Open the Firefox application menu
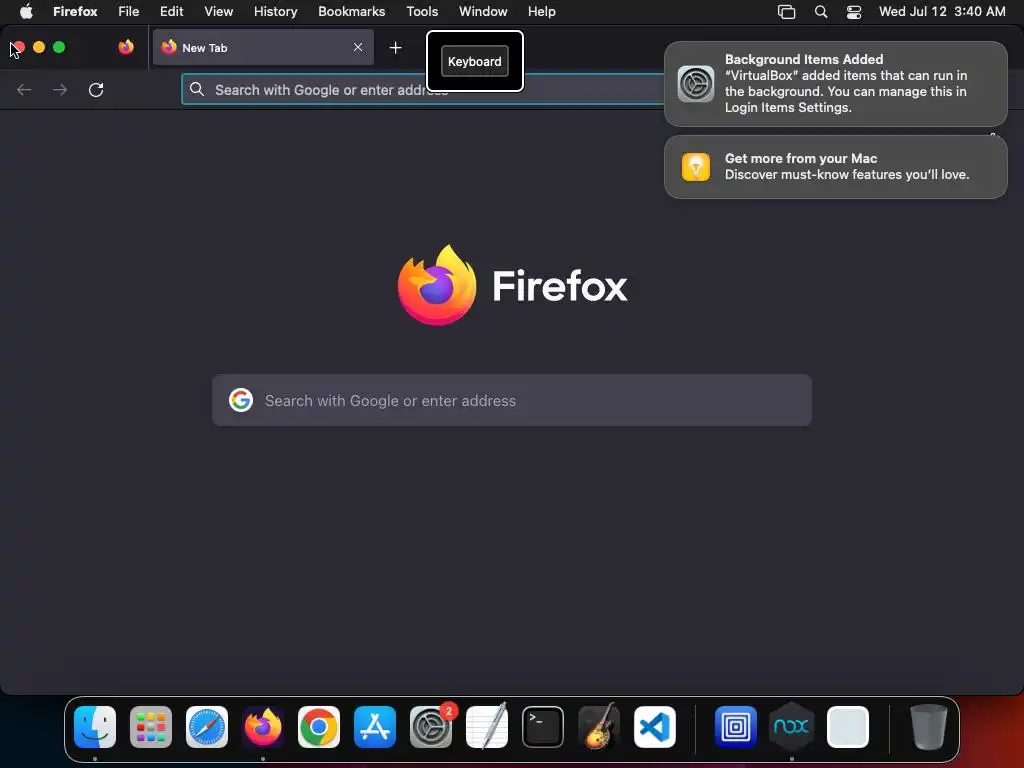The height and width of the screenshot is (768, 1024). click(x=75, y=11)
